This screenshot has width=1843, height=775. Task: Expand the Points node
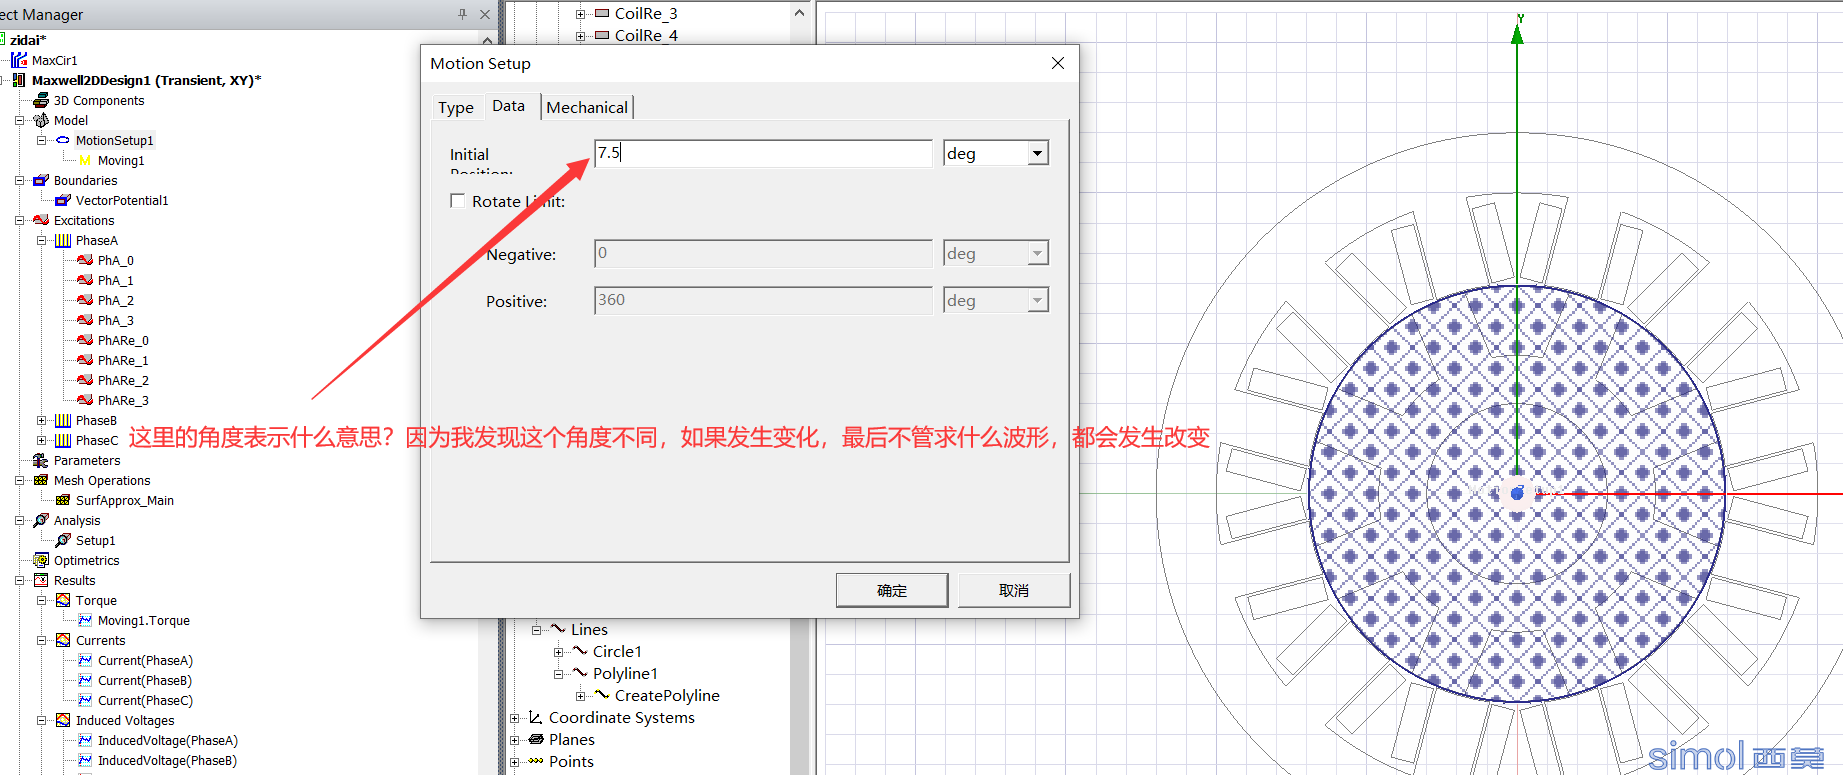point(514,762)
